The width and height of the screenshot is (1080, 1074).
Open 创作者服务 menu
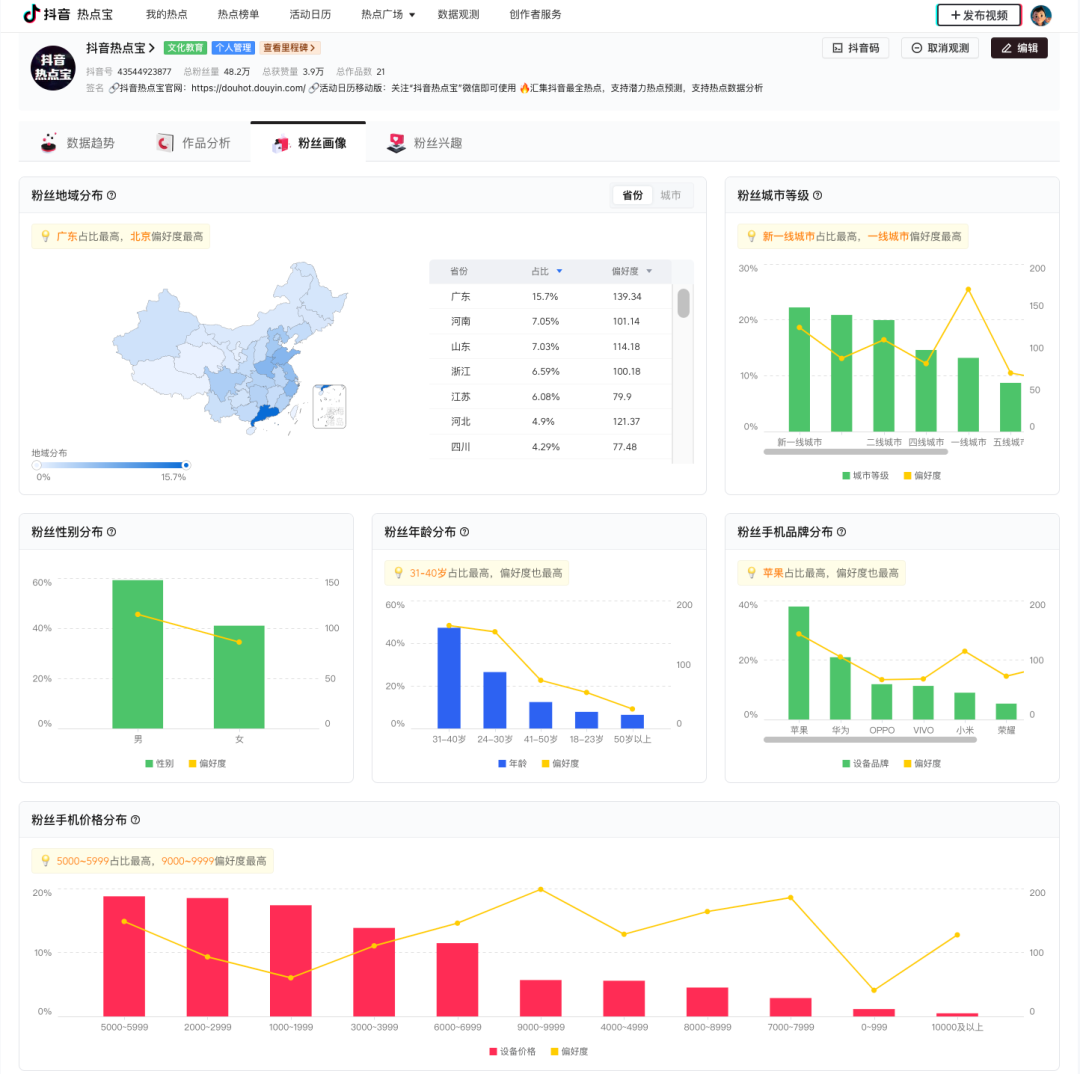(535, 14)
